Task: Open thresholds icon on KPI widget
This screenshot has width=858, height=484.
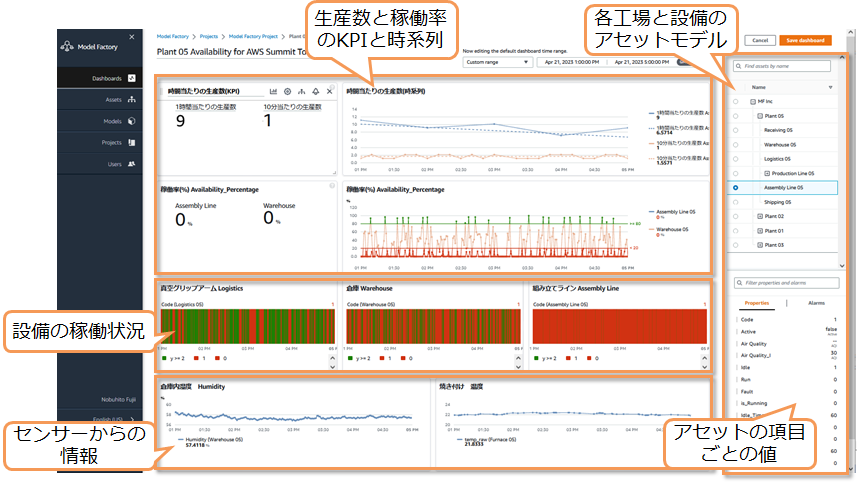Action: coord(287,91)
